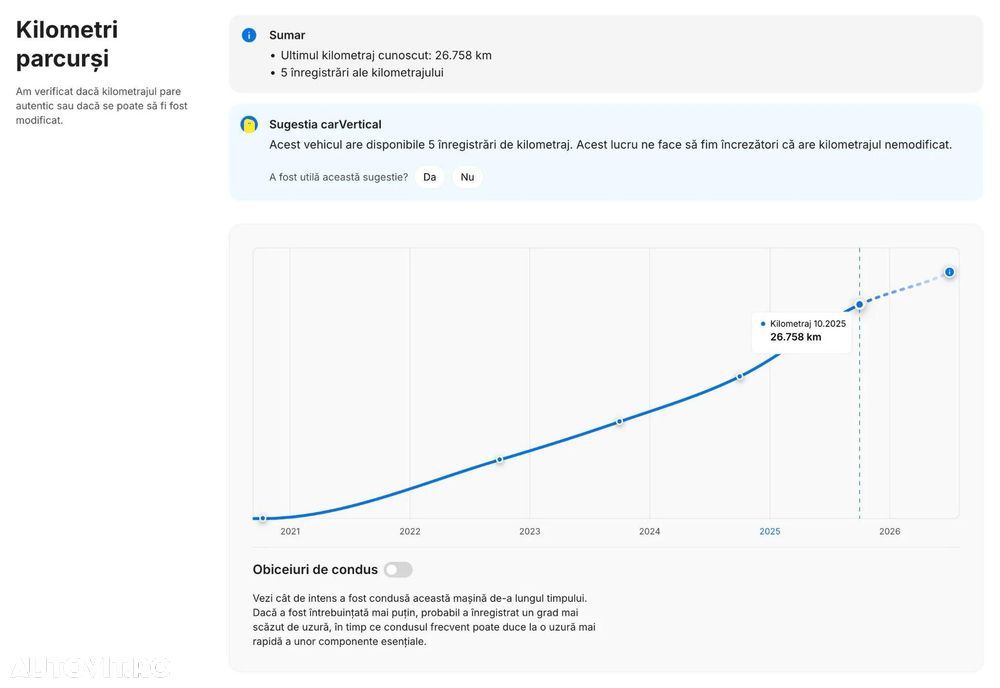Click the info icon ending the dashed forecast line
1000x688 pixels.
[949, 272]
